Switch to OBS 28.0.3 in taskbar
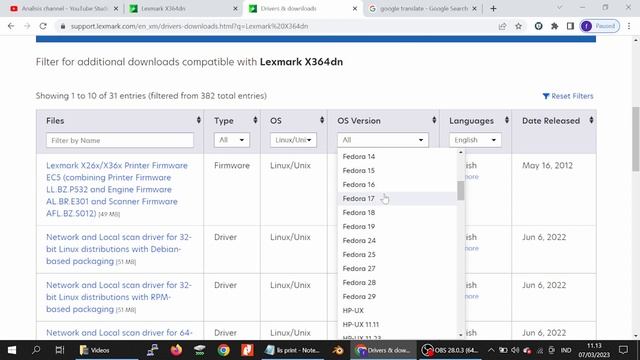This screenshot has height=360, width=640. coord(450,350)
